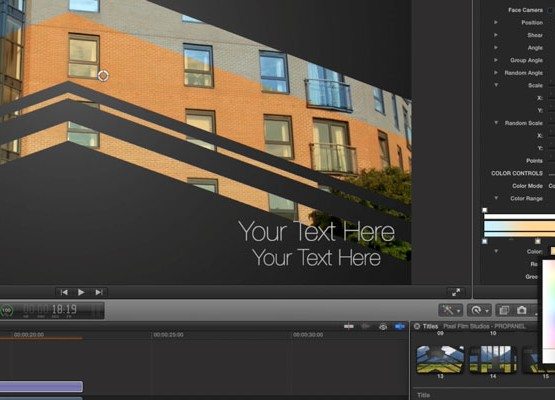The image size is (555, 400).
Task: Click the Titles browser heading
Action: (x=430, y=326)
